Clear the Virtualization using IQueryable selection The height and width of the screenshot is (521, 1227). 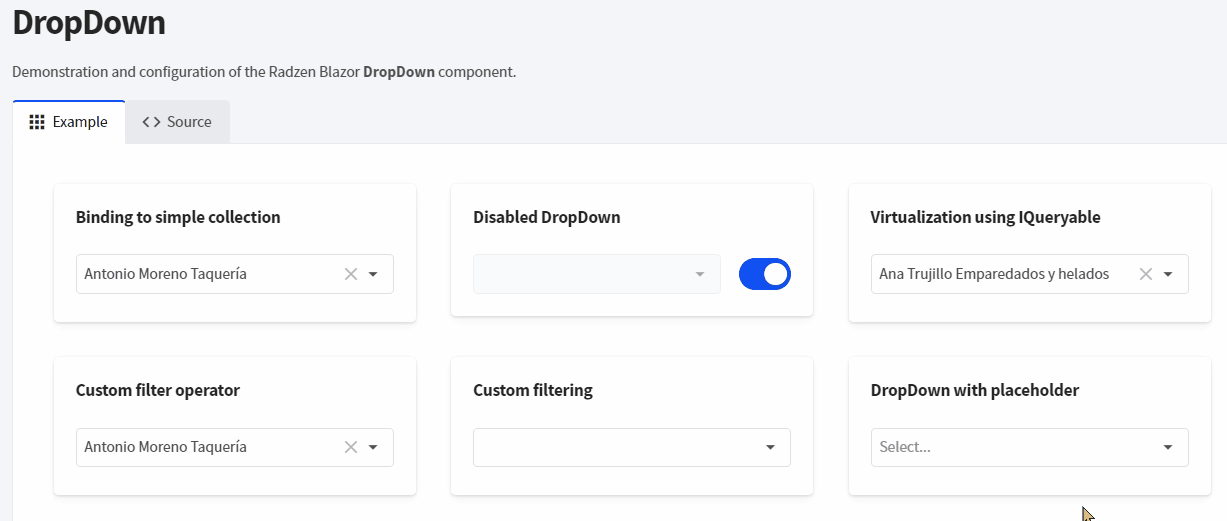(x=1146, y=274)
